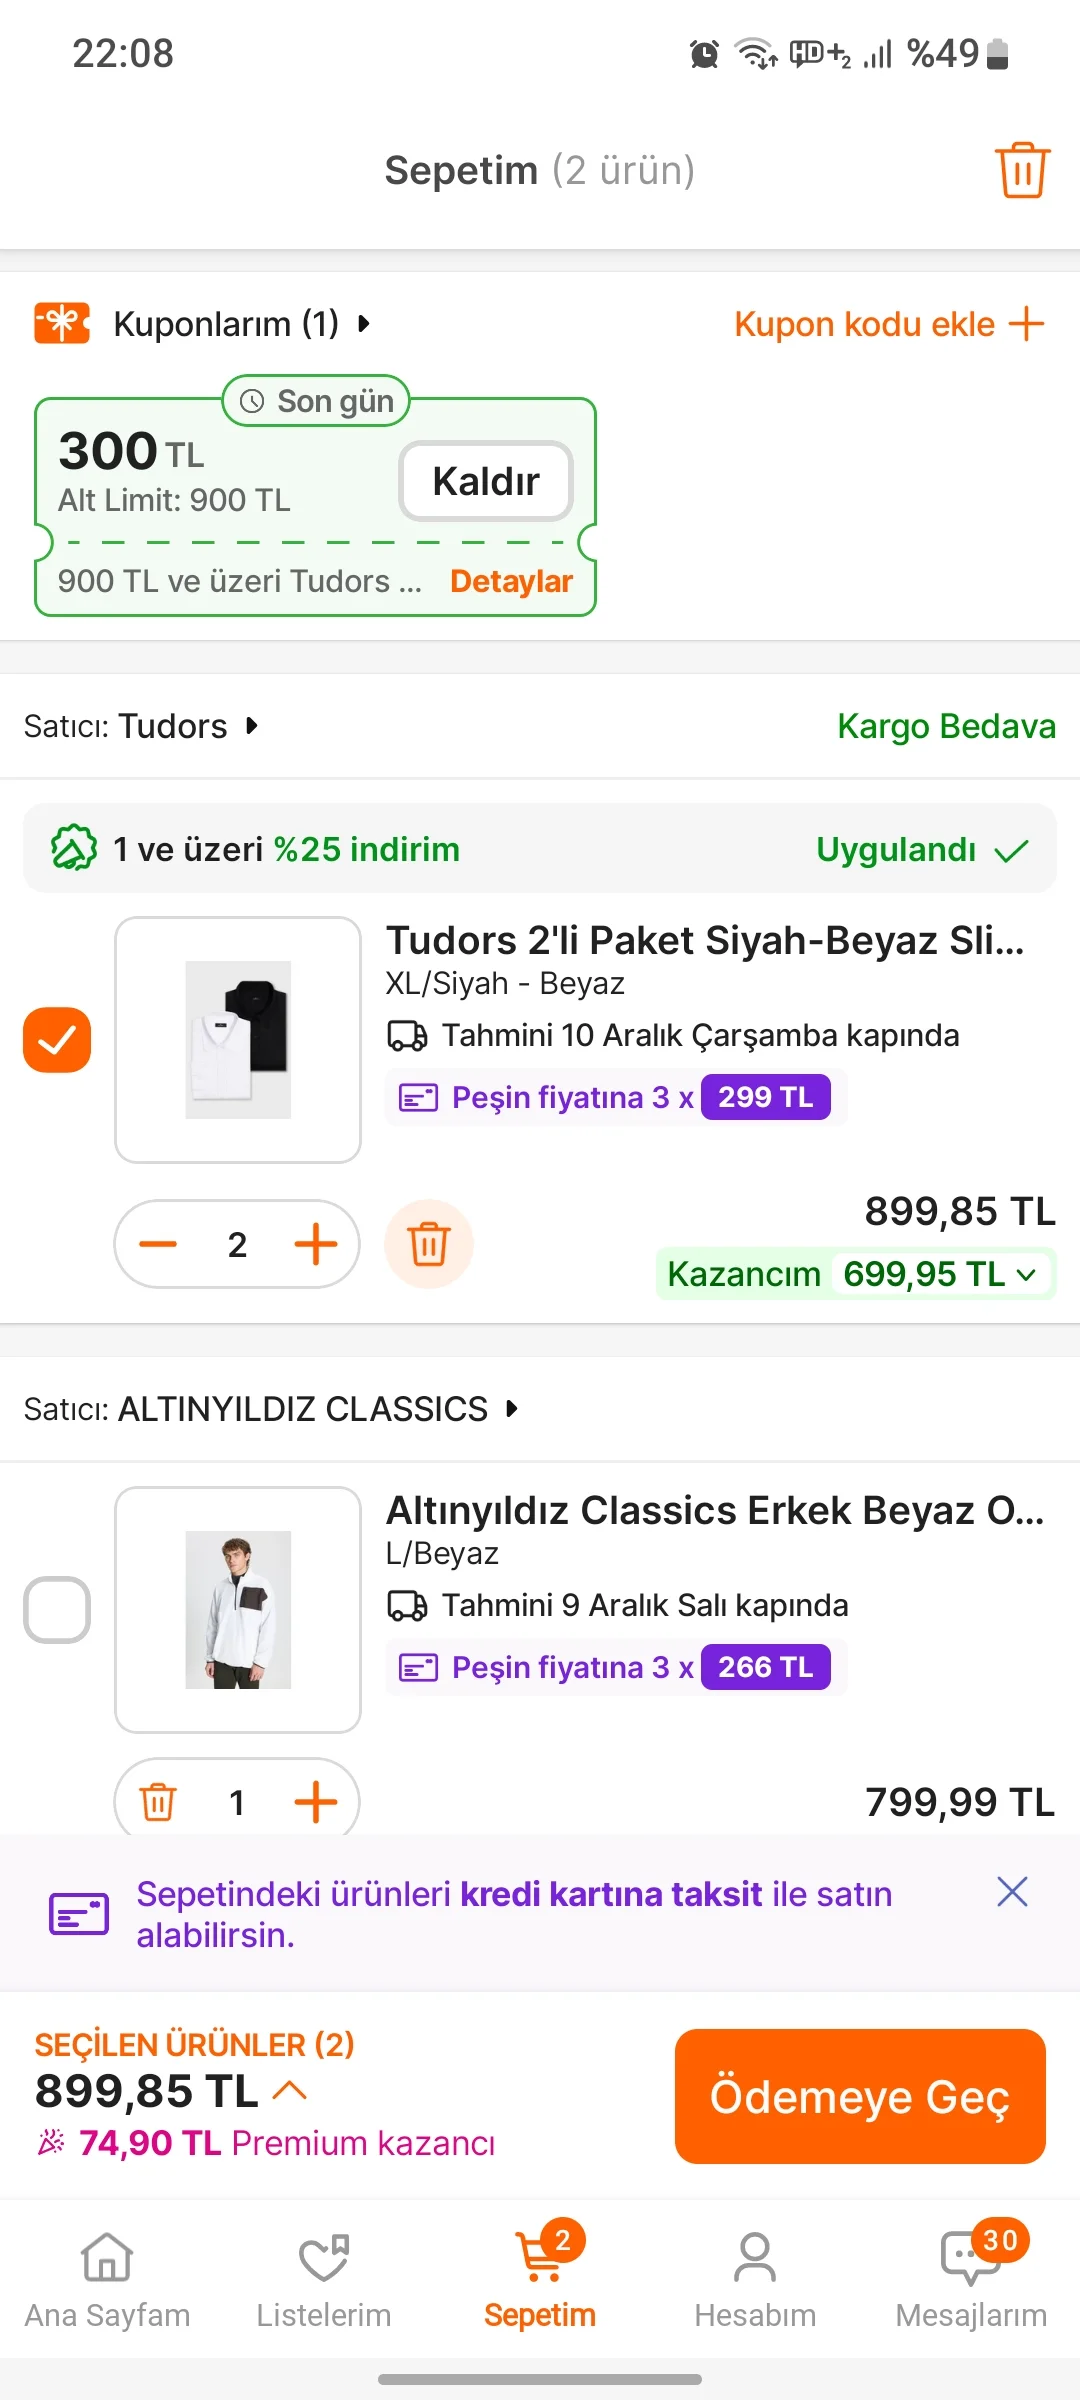Viewport: 1080px width, 2400px height.
Task: Delete the Tudors shirt pack from cart
Action: 429,1244
